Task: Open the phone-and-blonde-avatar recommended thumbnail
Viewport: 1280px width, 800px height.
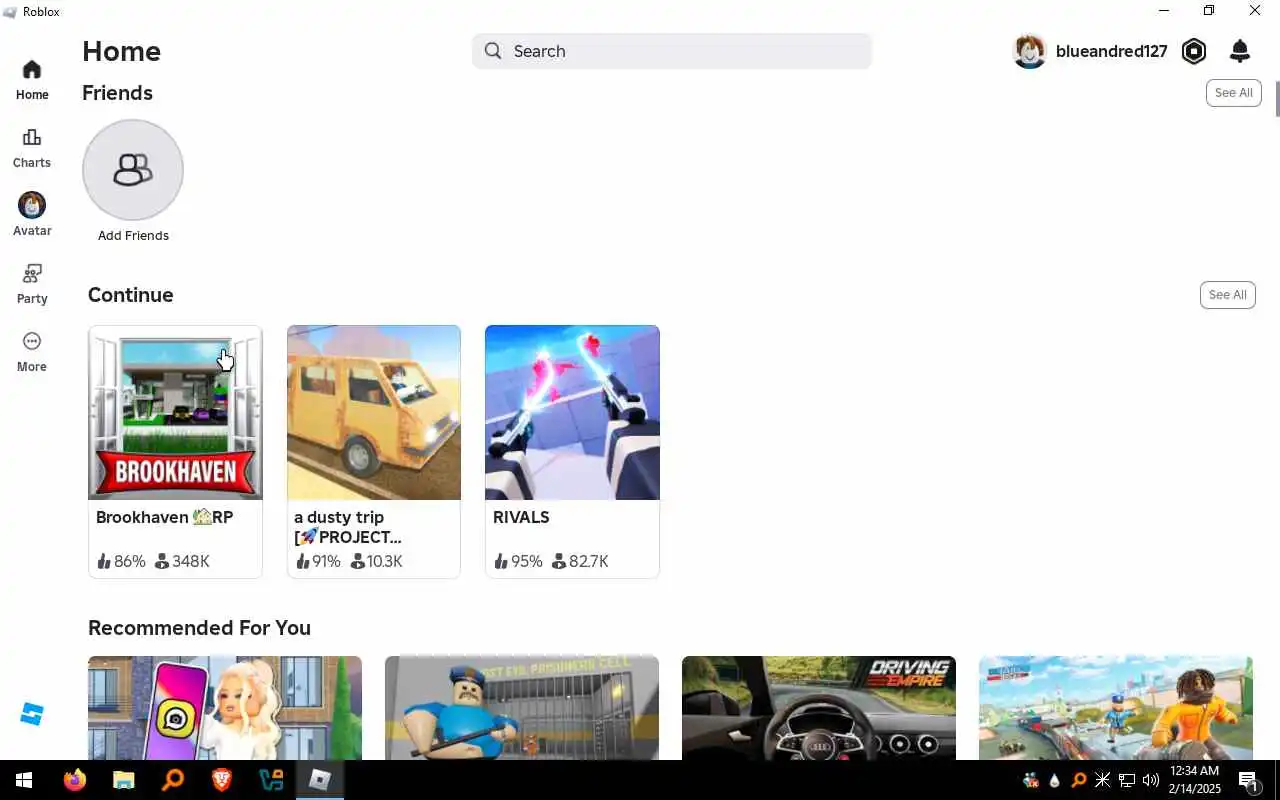Action: click(x=225, y=708)
